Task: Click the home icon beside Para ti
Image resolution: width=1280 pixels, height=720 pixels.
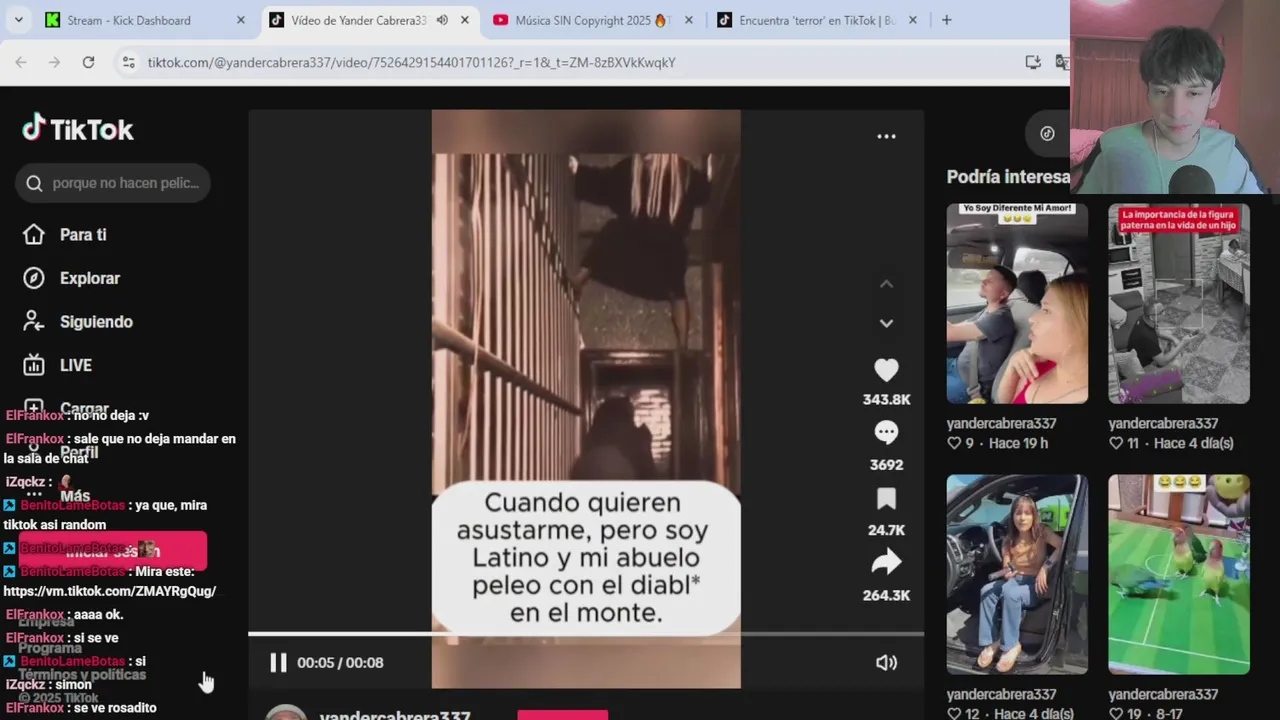Action: pyautogui.click(x=34, y=234)
